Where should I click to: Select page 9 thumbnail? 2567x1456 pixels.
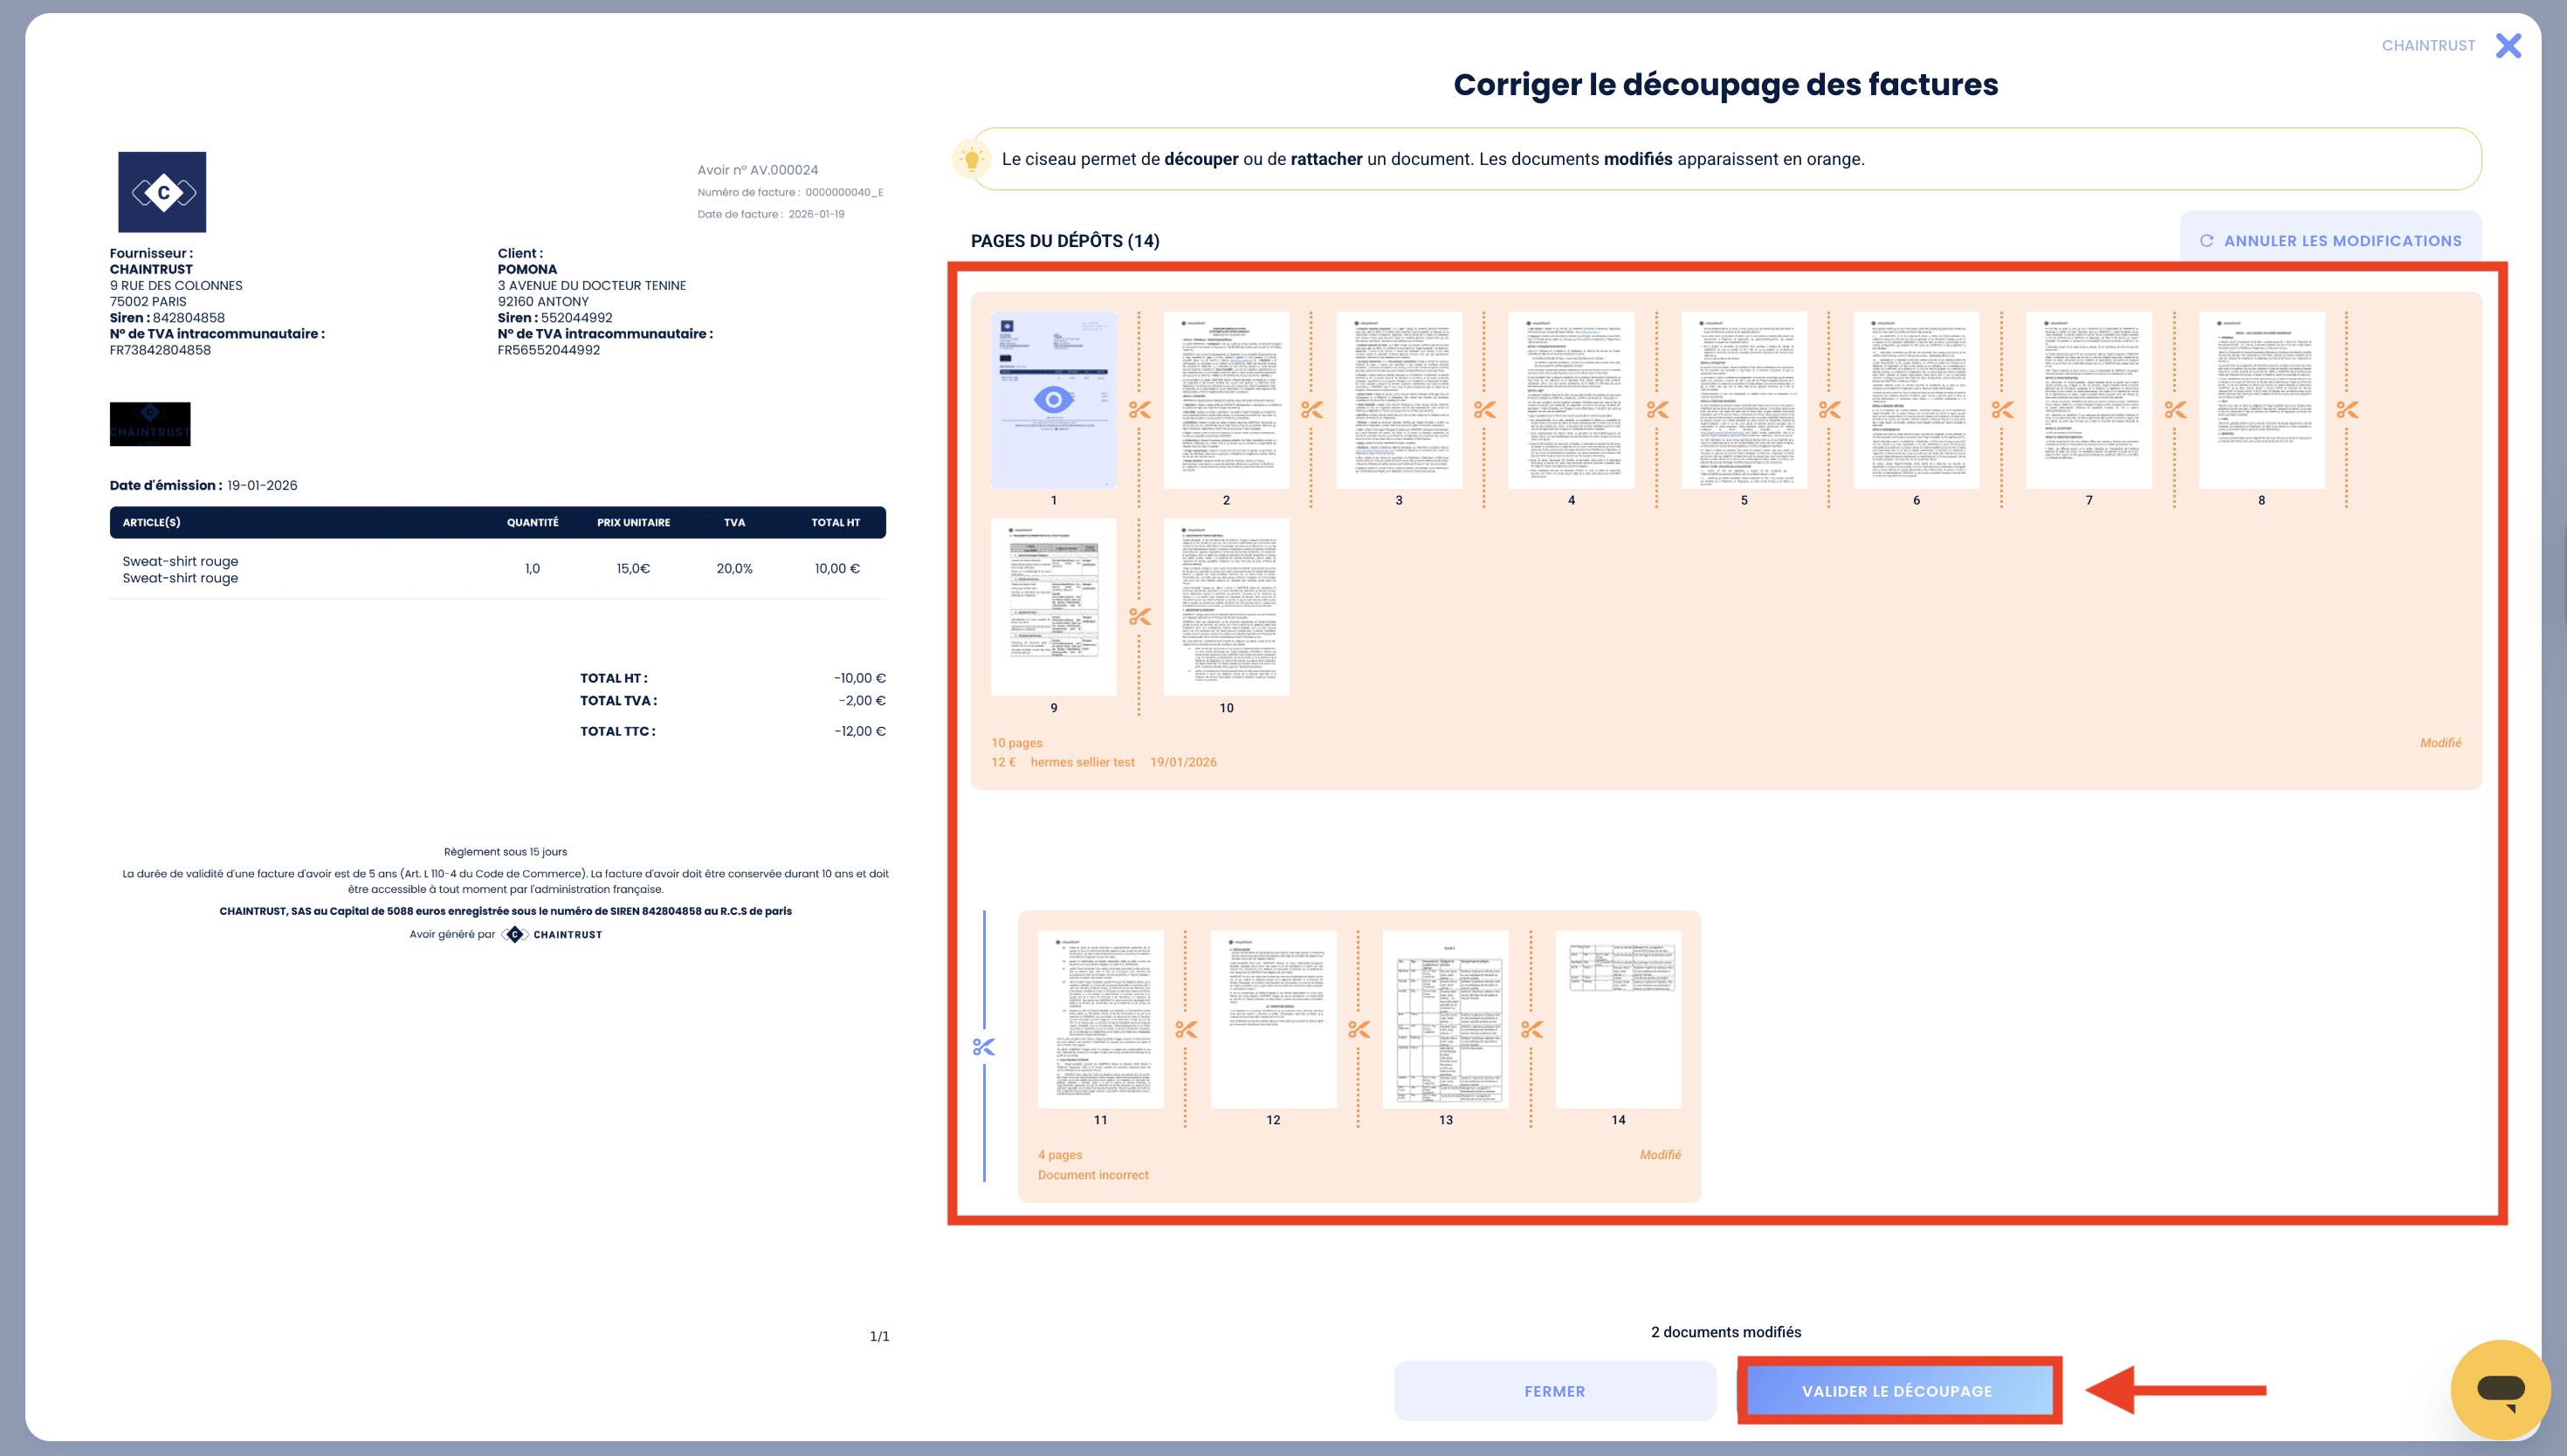click(1053, 607)
